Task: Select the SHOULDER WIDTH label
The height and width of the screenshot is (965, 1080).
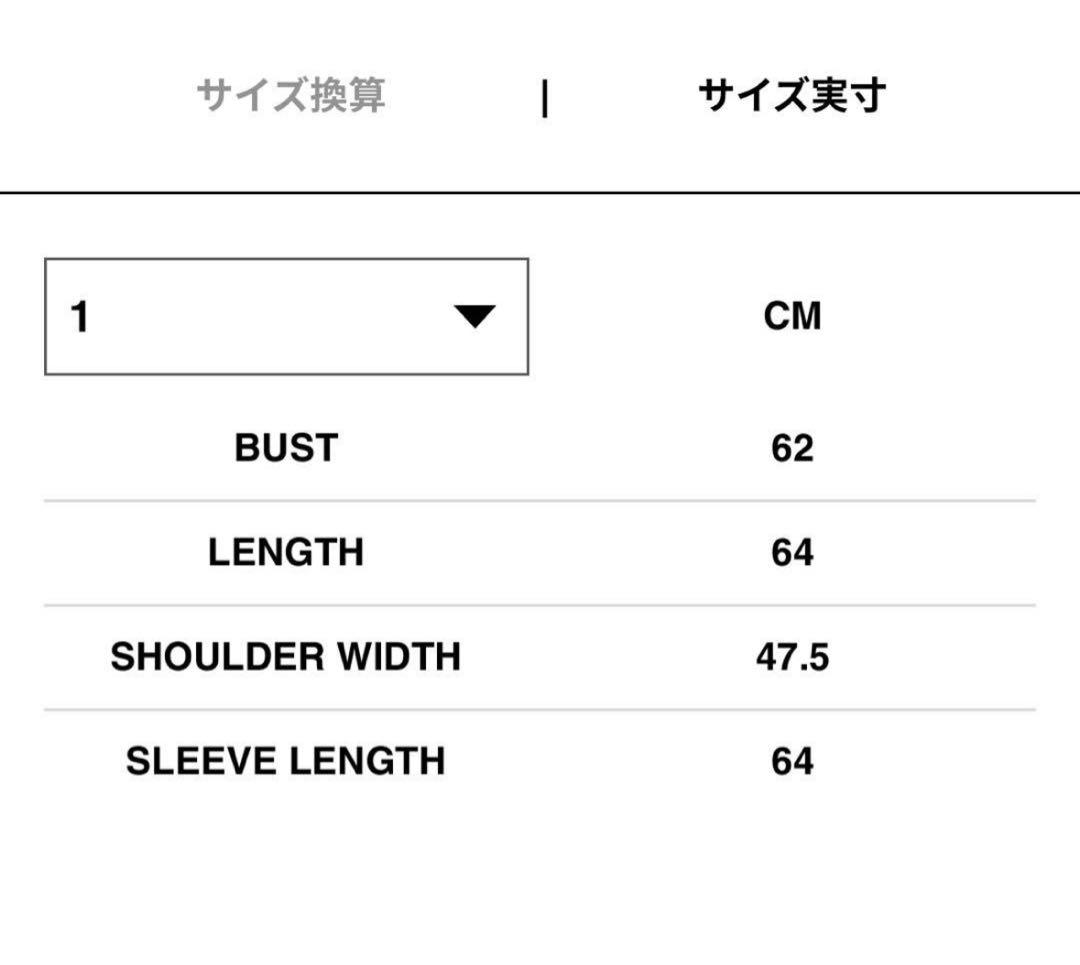Action: [287, 657]
